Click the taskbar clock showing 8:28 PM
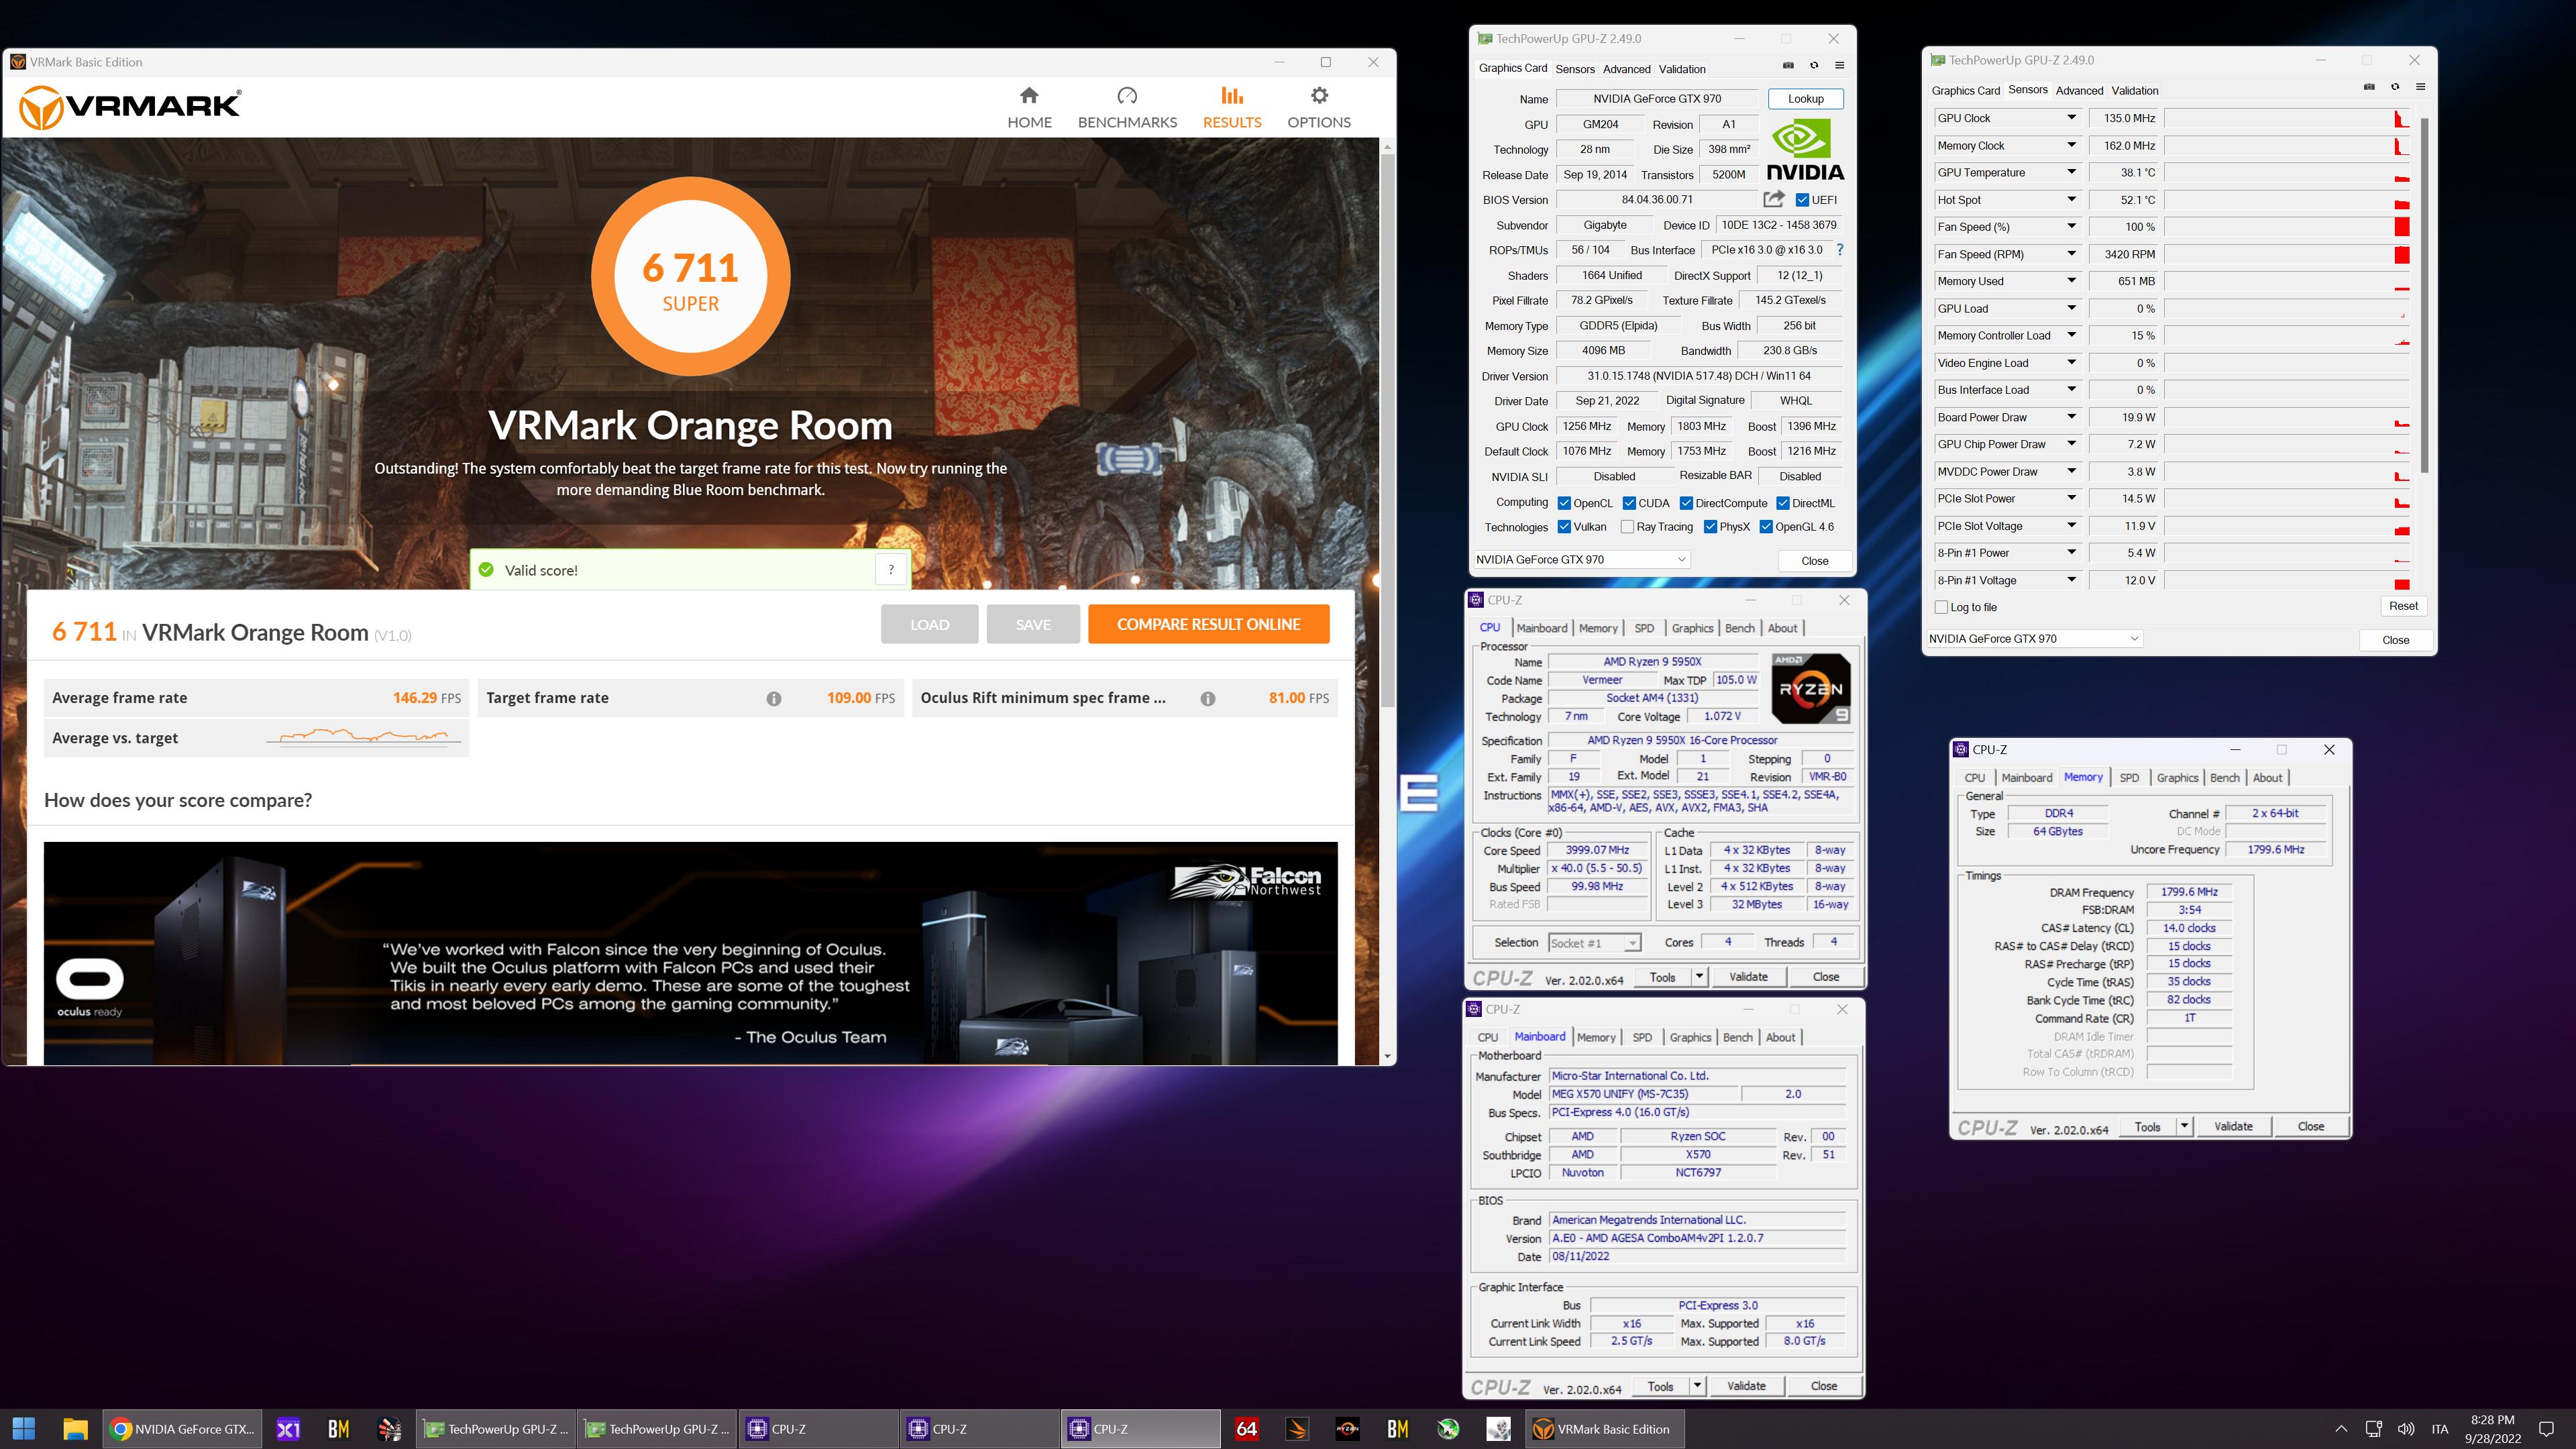This screenshot has width=2576, height=1449. click(x=2493, y=1429)
